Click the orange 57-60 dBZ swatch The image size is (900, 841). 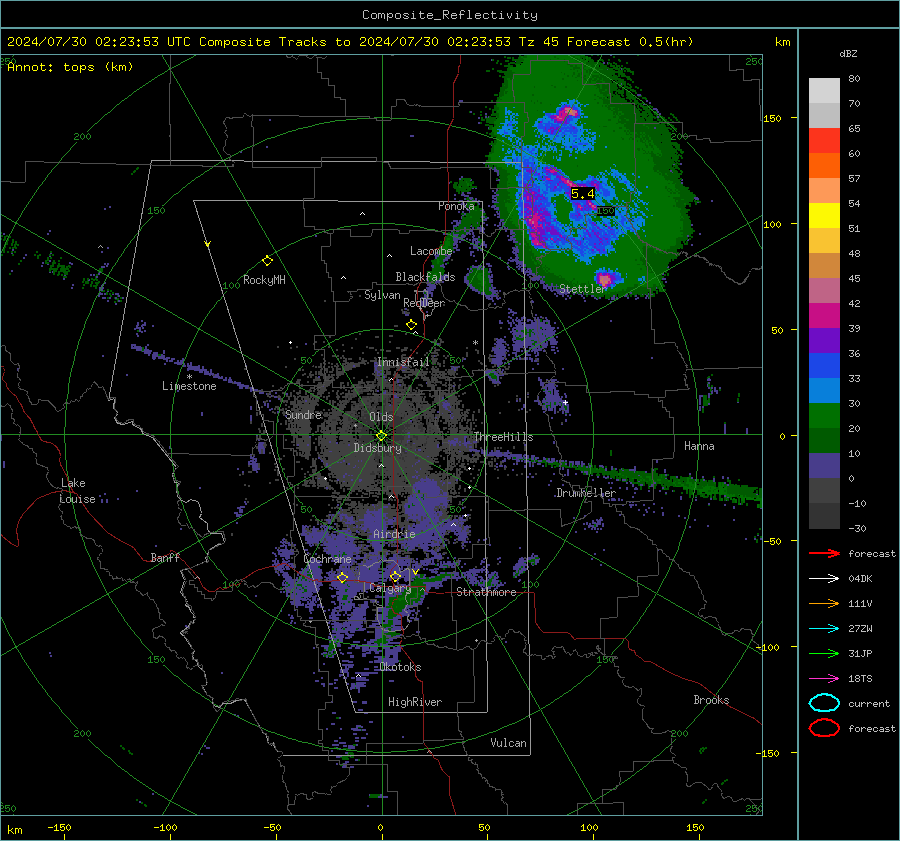click(x=824, y=166)
